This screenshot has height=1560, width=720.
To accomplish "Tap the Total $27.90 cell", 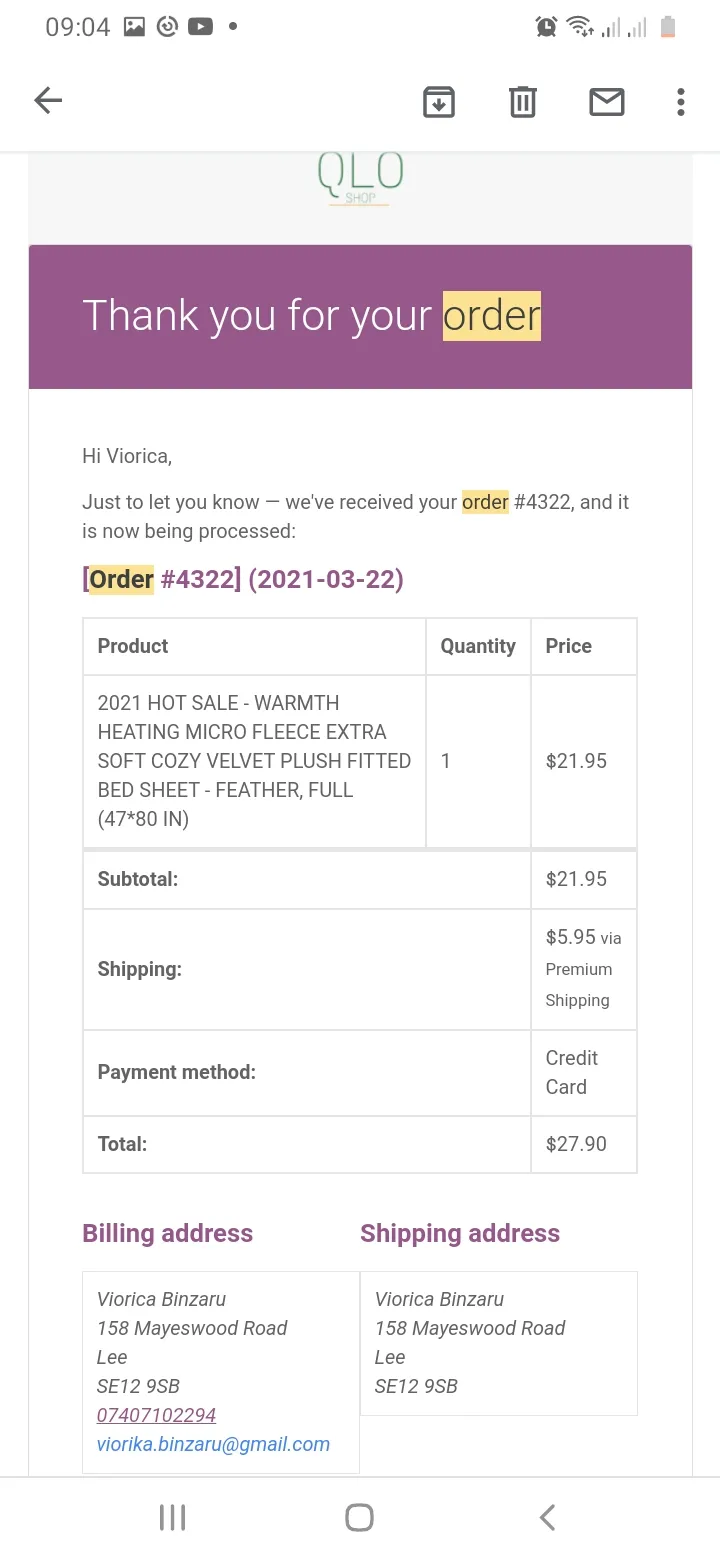I will 584,1144.
